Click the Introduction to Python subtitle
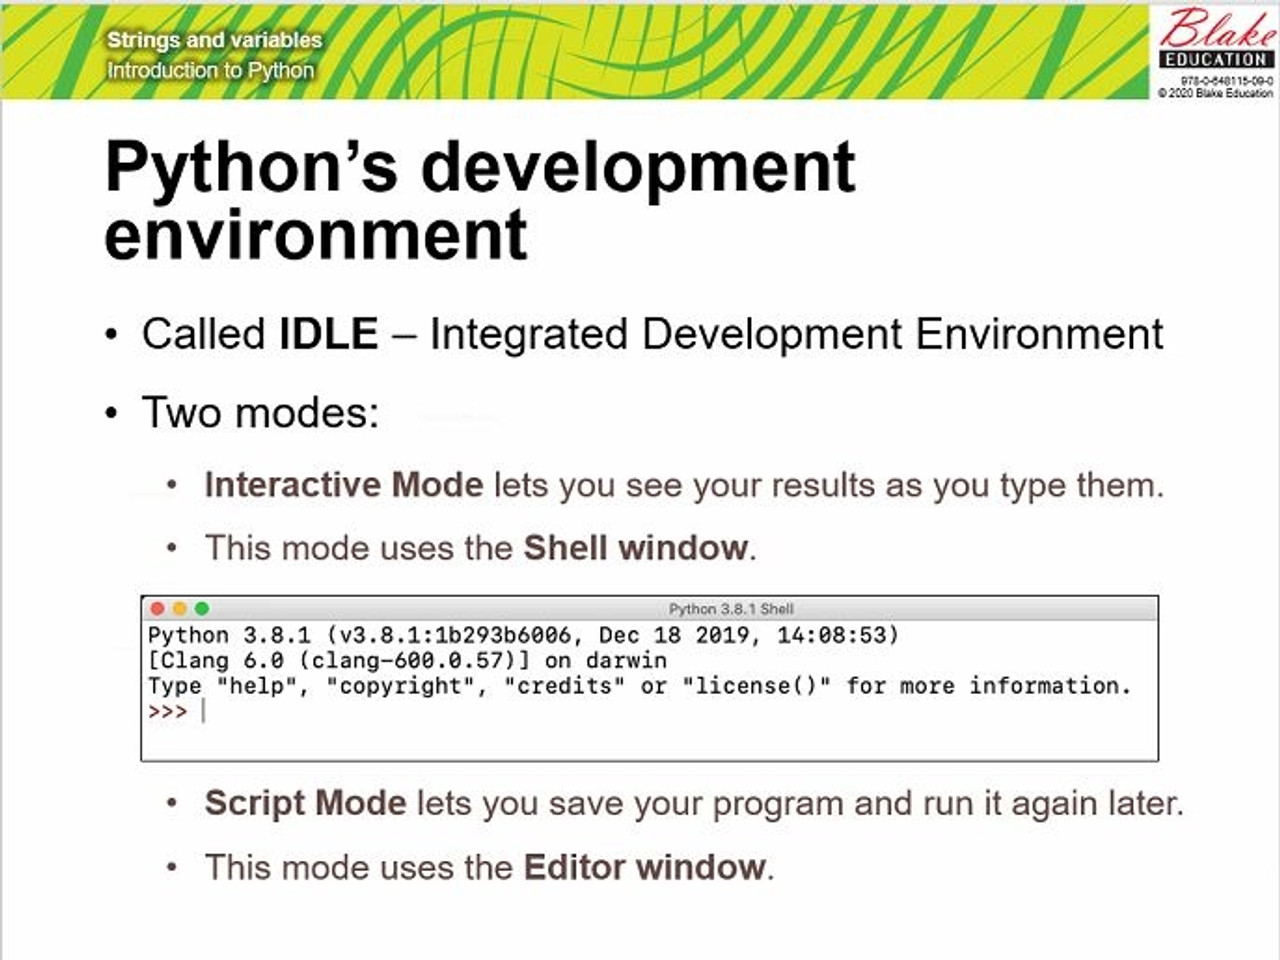The height and width of the screenshot is (960, 1280). (x=209, y=70)
